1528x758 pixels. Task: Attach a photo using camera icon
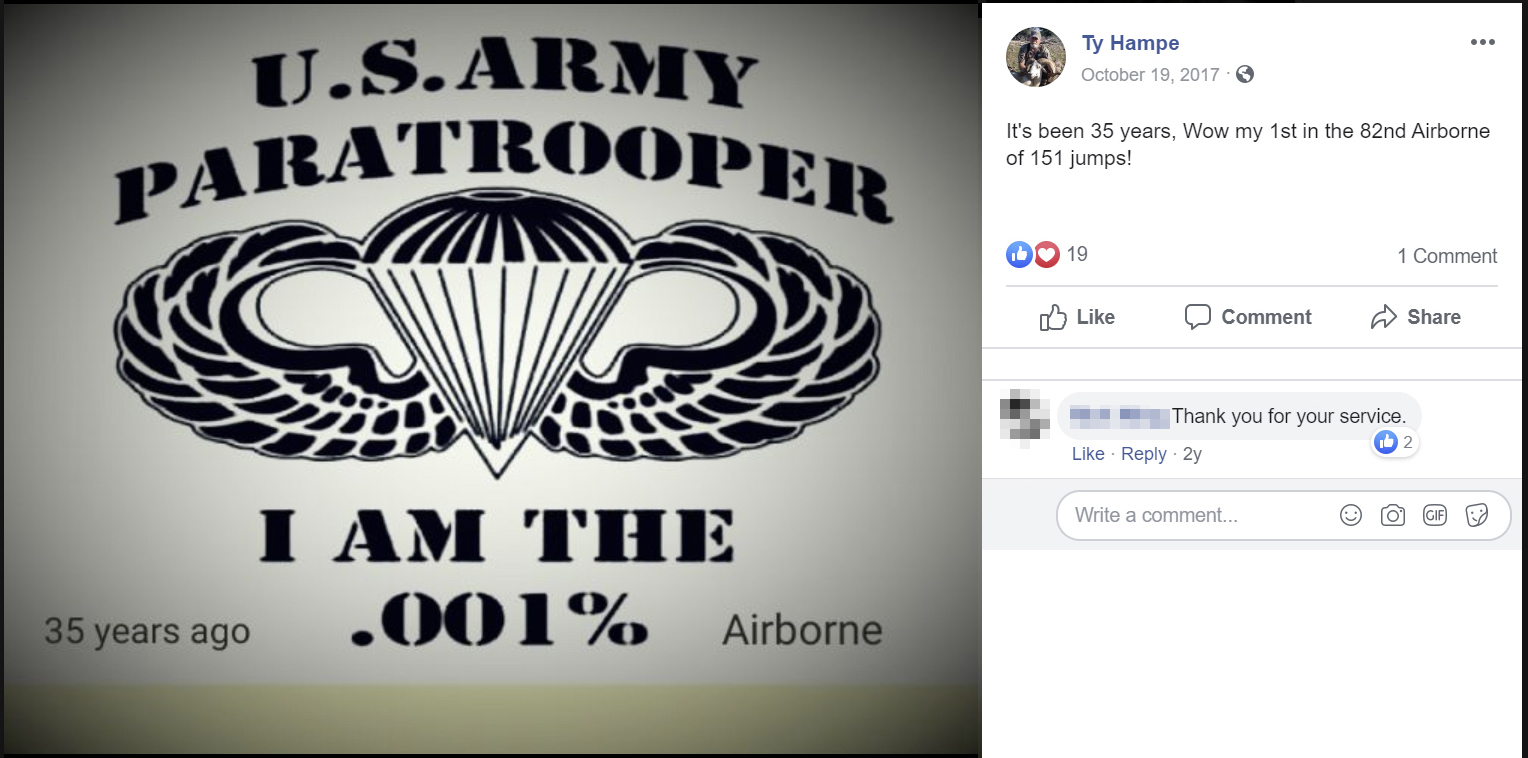[1393, 515]
